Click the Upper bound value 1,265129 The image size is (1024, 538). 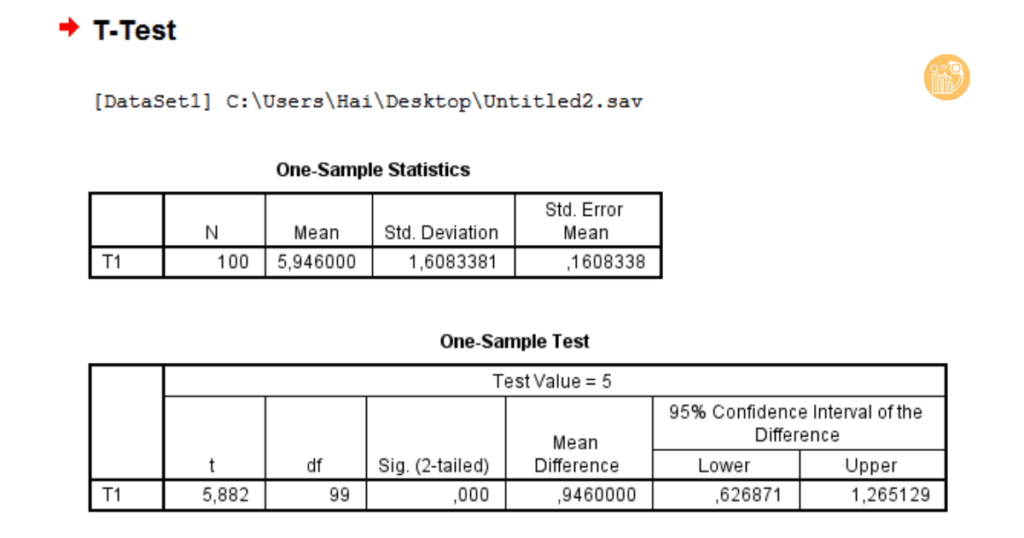[892, 495]
